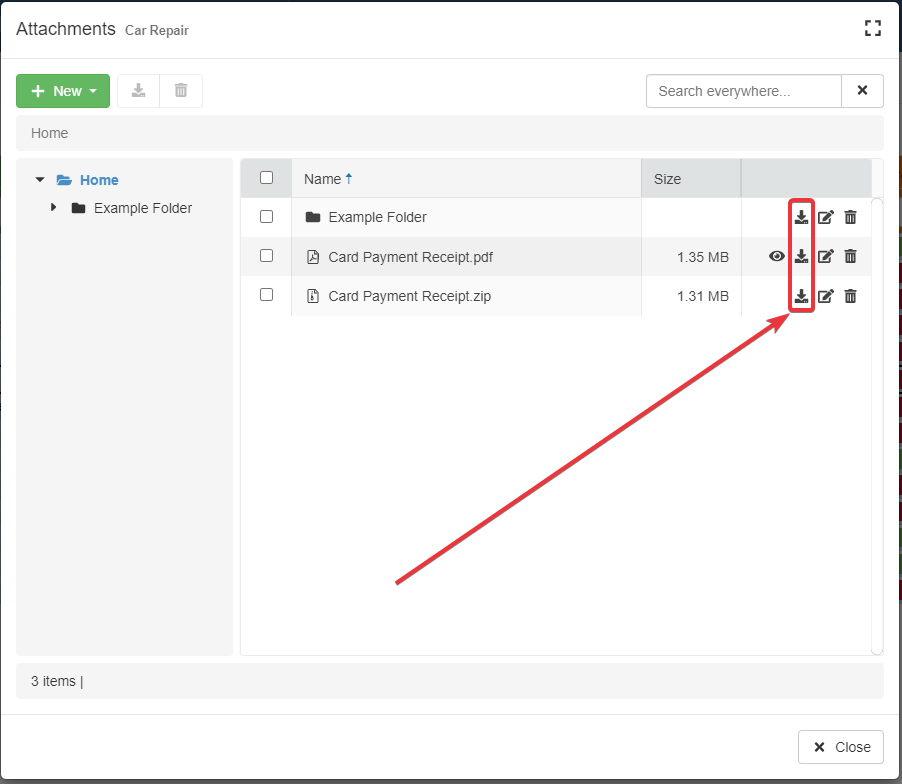
Task: Delete Card Payment Receipt.zip with trash icon
Action: (850, 296)
